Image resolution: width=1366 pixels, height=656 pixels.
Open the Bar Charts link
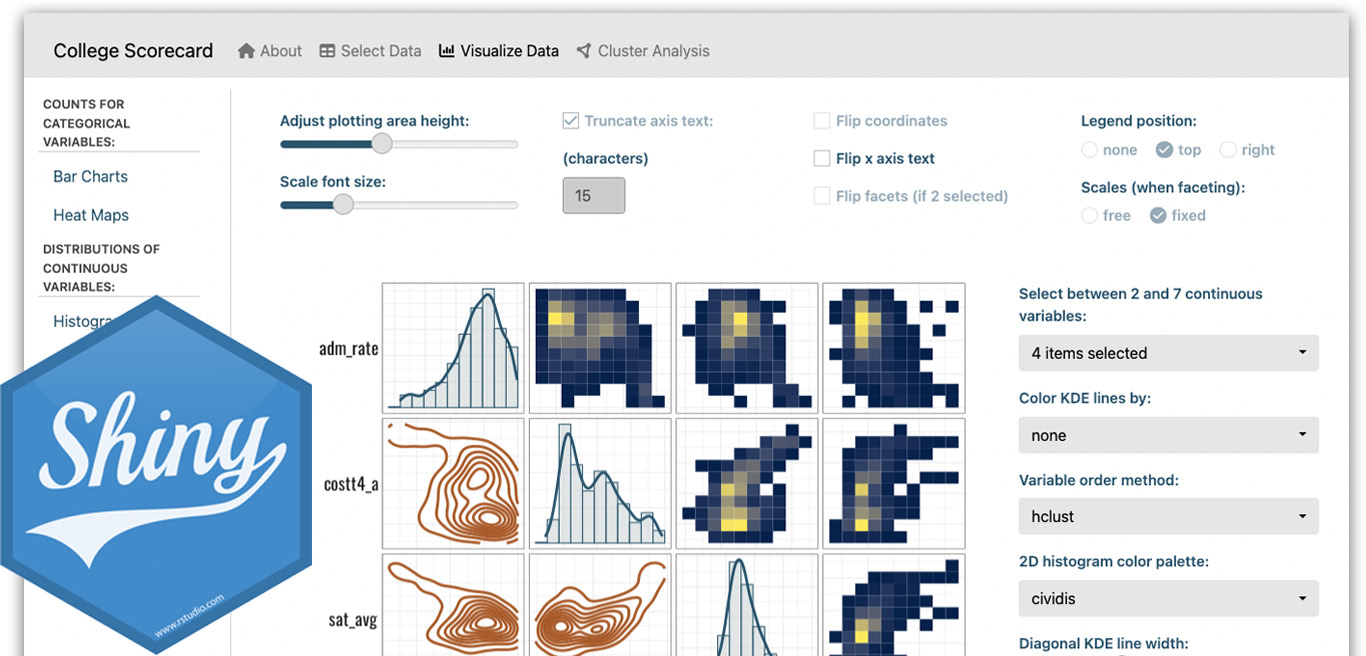click(90, 177)
